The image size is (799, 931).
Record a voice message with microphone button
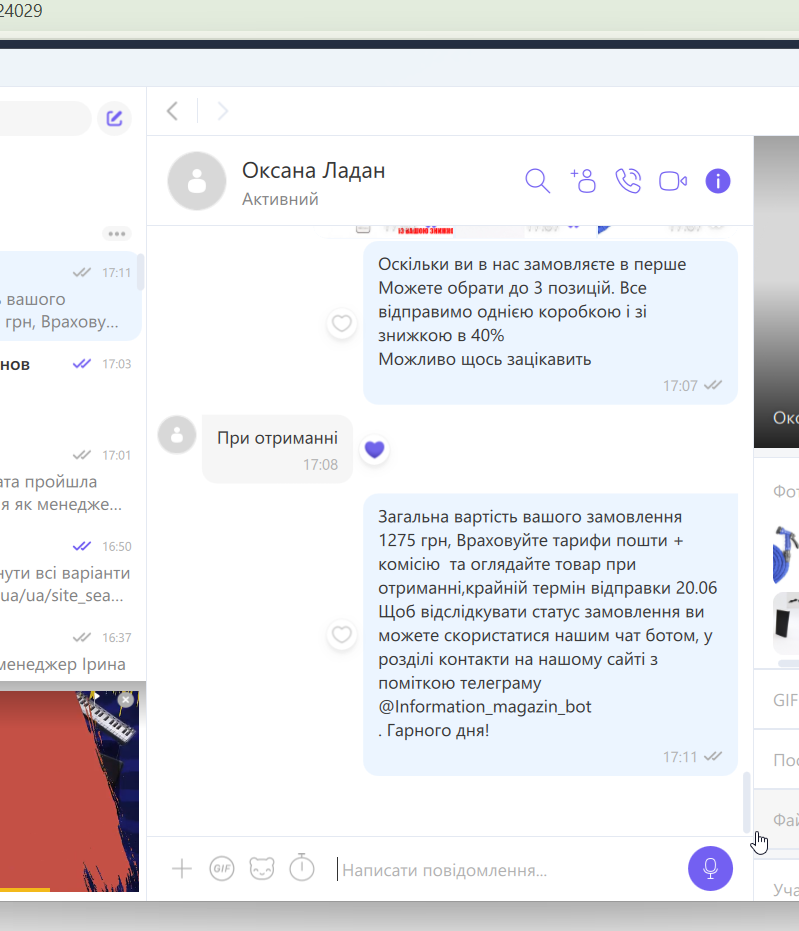click(711, 868)
